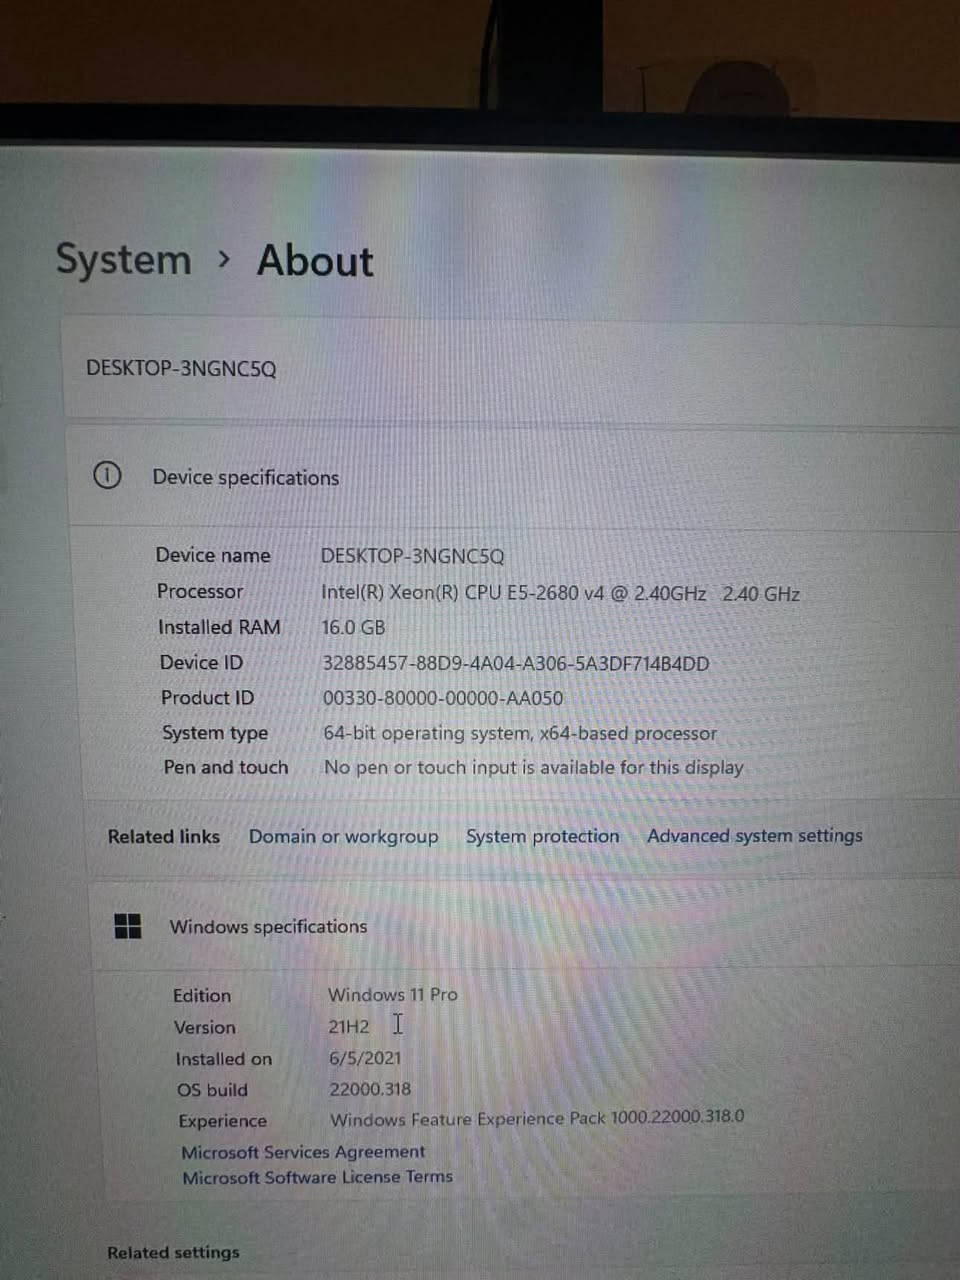Image resolution: width=960 pixels, height=1280 pixels.
Task: Click the Pen and touch label
Action: 226,767
